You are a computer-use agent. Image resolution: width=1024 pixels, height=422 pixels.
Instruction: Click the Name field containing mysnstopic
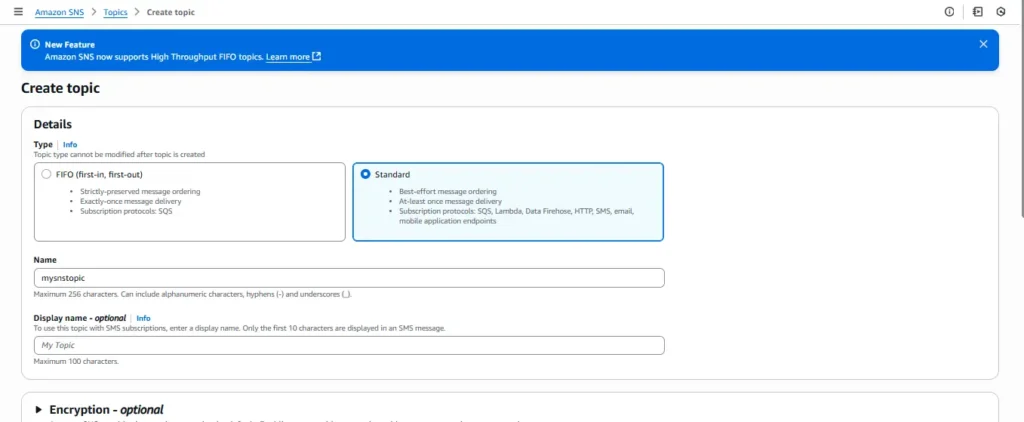(349, 278)
